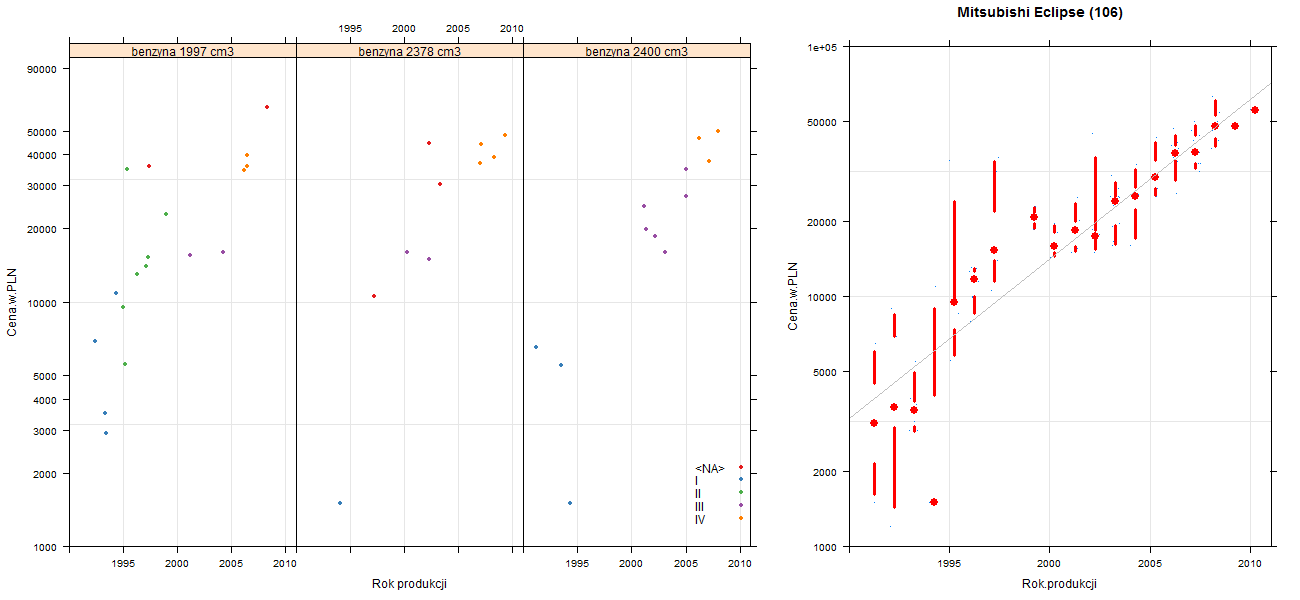Select the benzyna 2378 cm3 panel header
This screenshot has height=600, width=1300.
(x=410, y=51)
